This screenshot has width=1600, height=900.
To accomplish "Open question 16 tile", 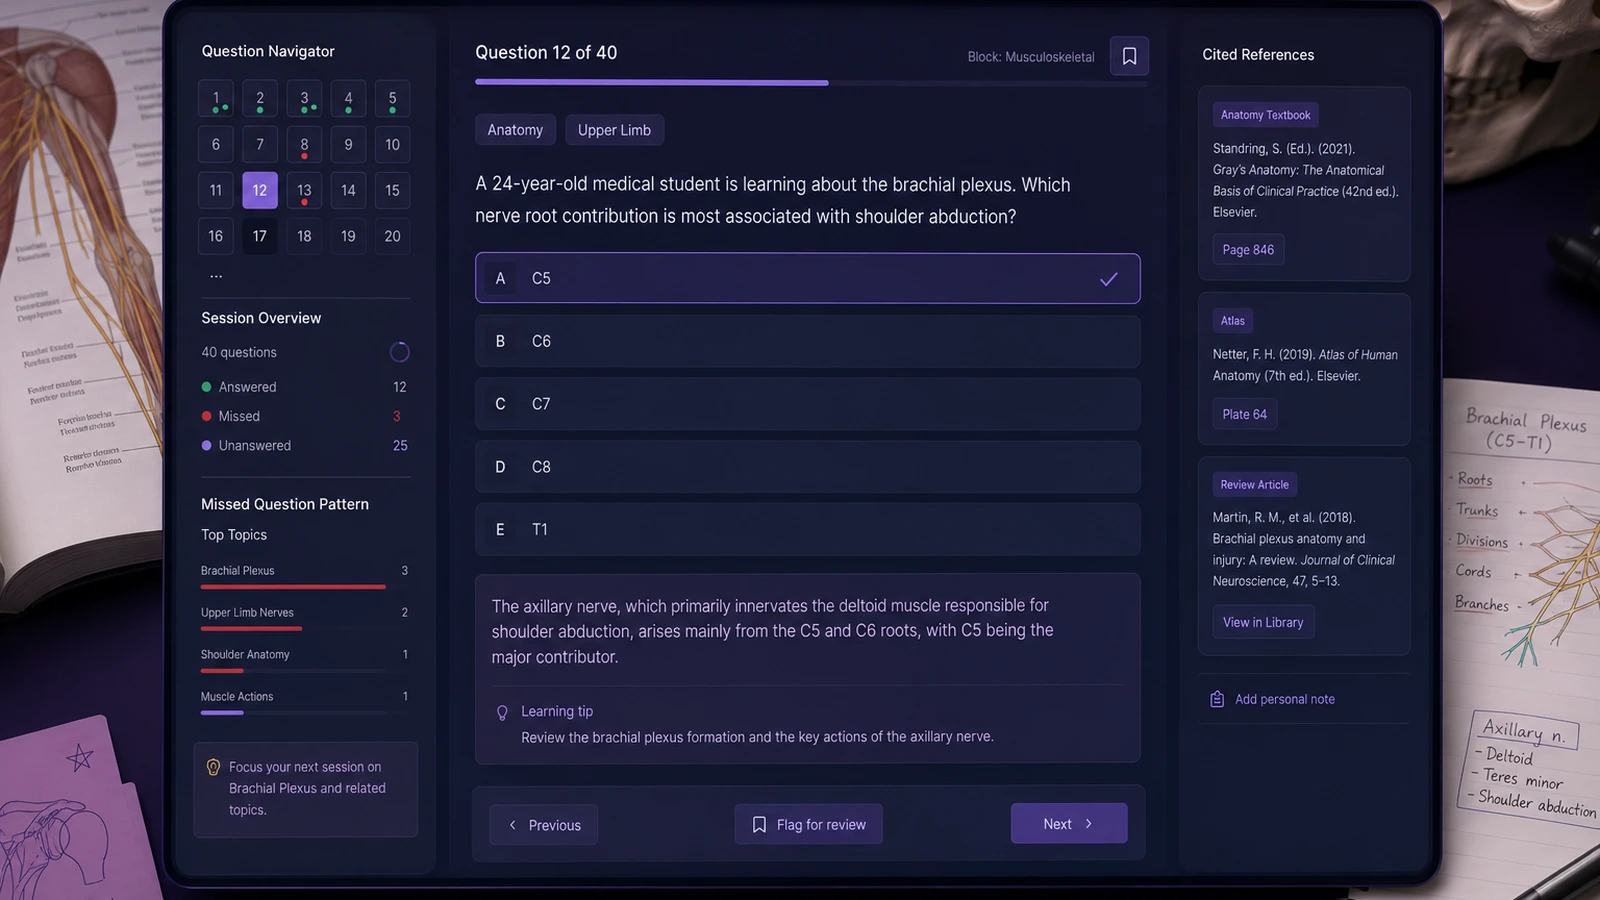I will tap(216, 236).
